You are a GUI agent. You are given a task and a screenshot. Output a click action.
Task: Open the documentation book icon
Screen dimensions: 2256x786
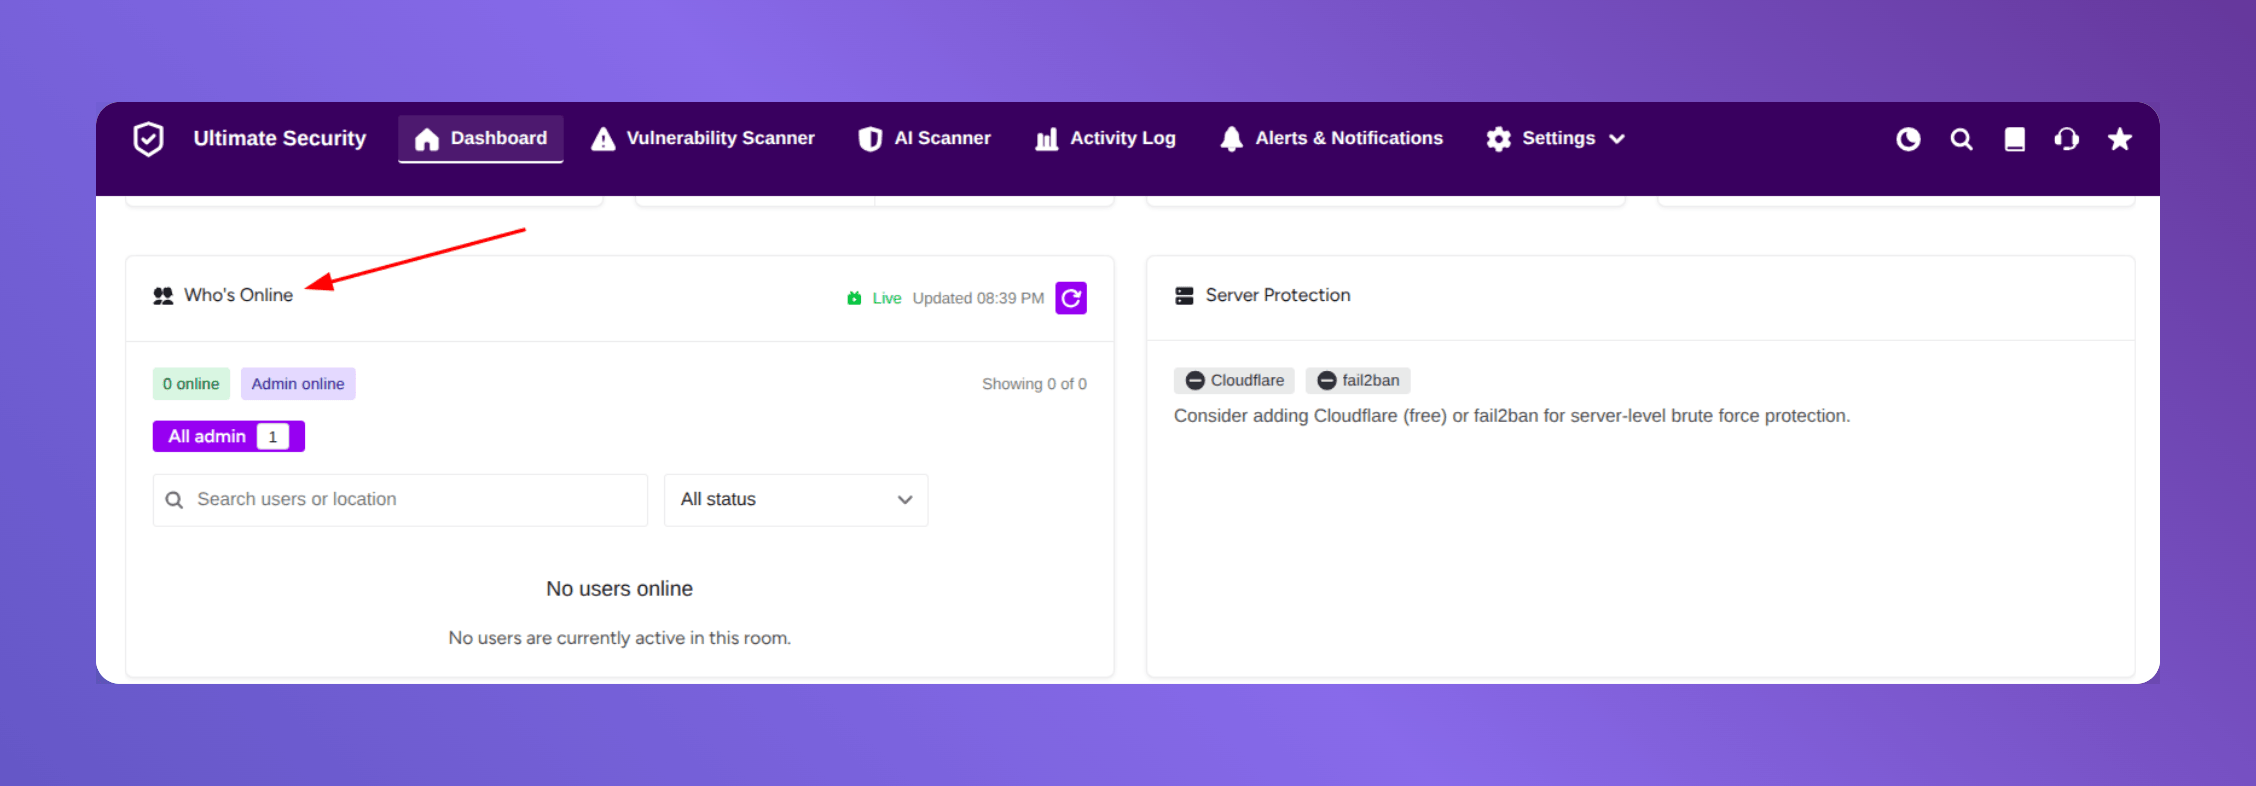[x=2014, y=139]
